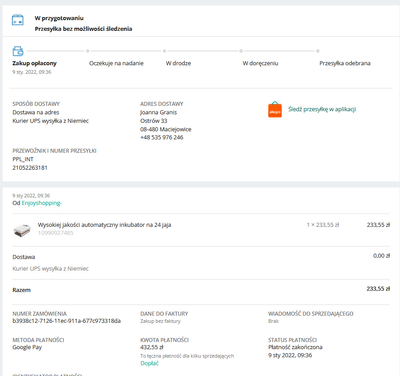Click the Przesyłka odebrana progress dot

click(x=318, y=51)
